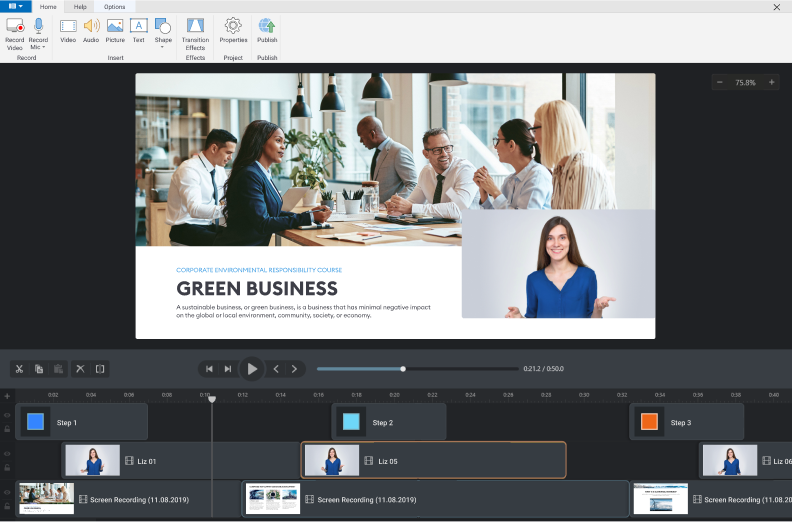Lock the Screen Recording track
792x522 pixels.
point(7,506)
